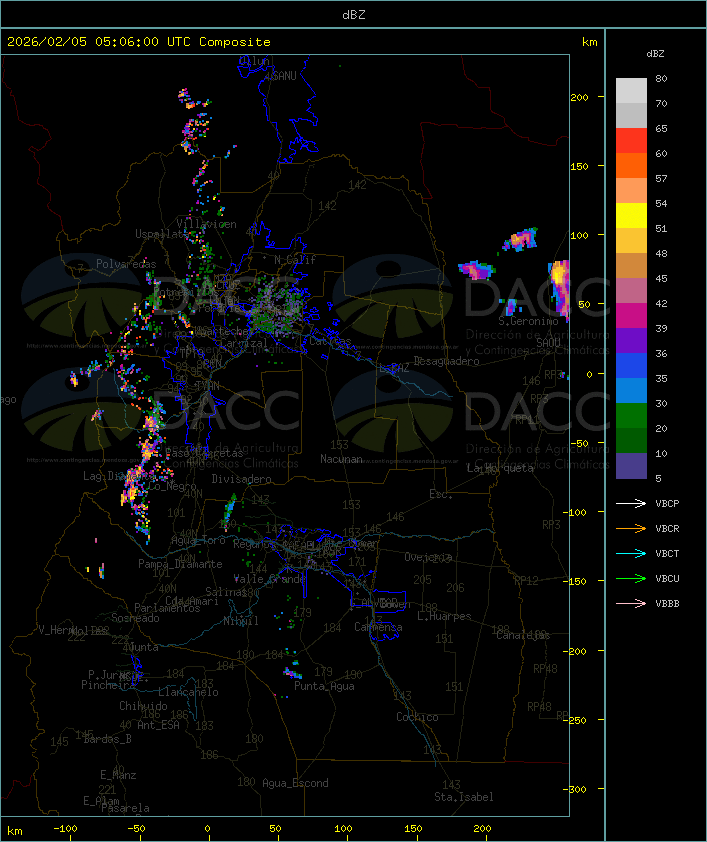
Task: Click the N_Calif place label
Action: point(295,260)
